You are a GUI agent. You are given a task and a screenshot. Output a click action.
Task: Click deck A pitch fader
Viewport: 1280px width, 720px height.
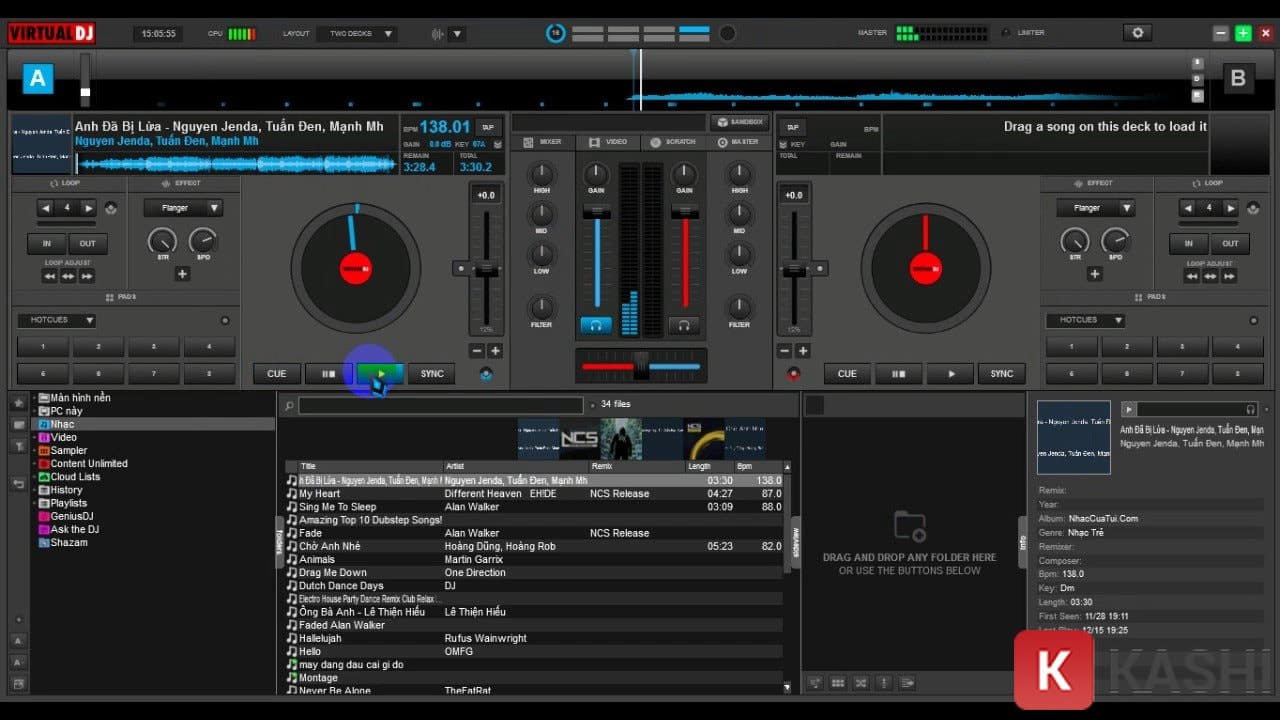tap(486, 269)
